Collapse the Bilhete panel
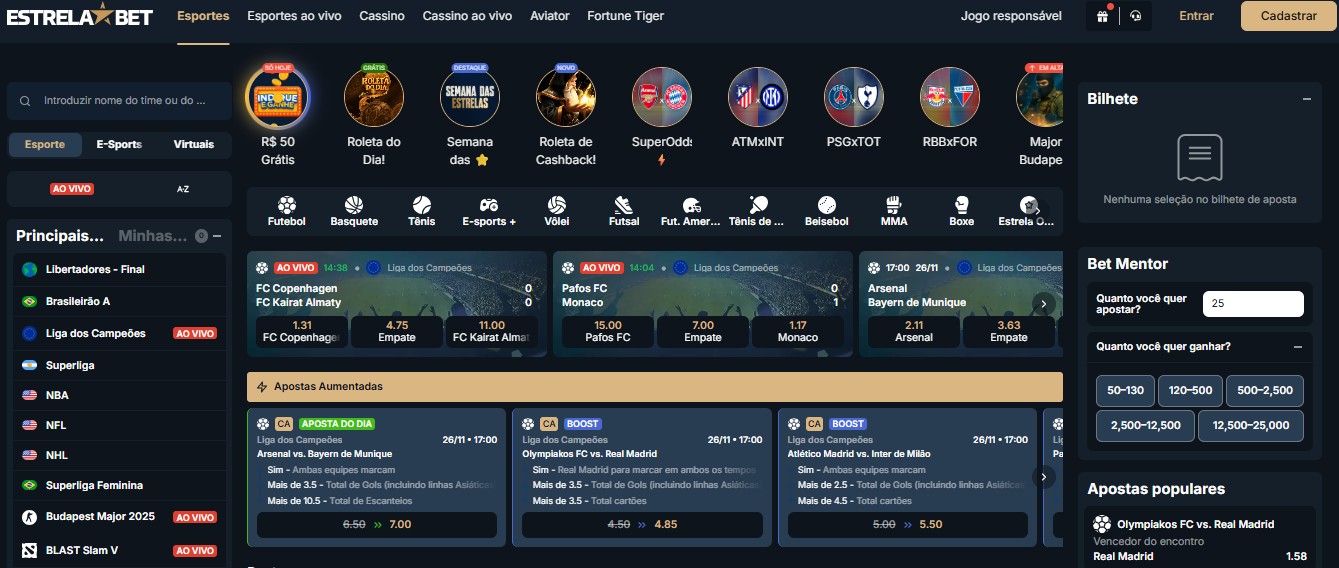 click(1306, 99)
